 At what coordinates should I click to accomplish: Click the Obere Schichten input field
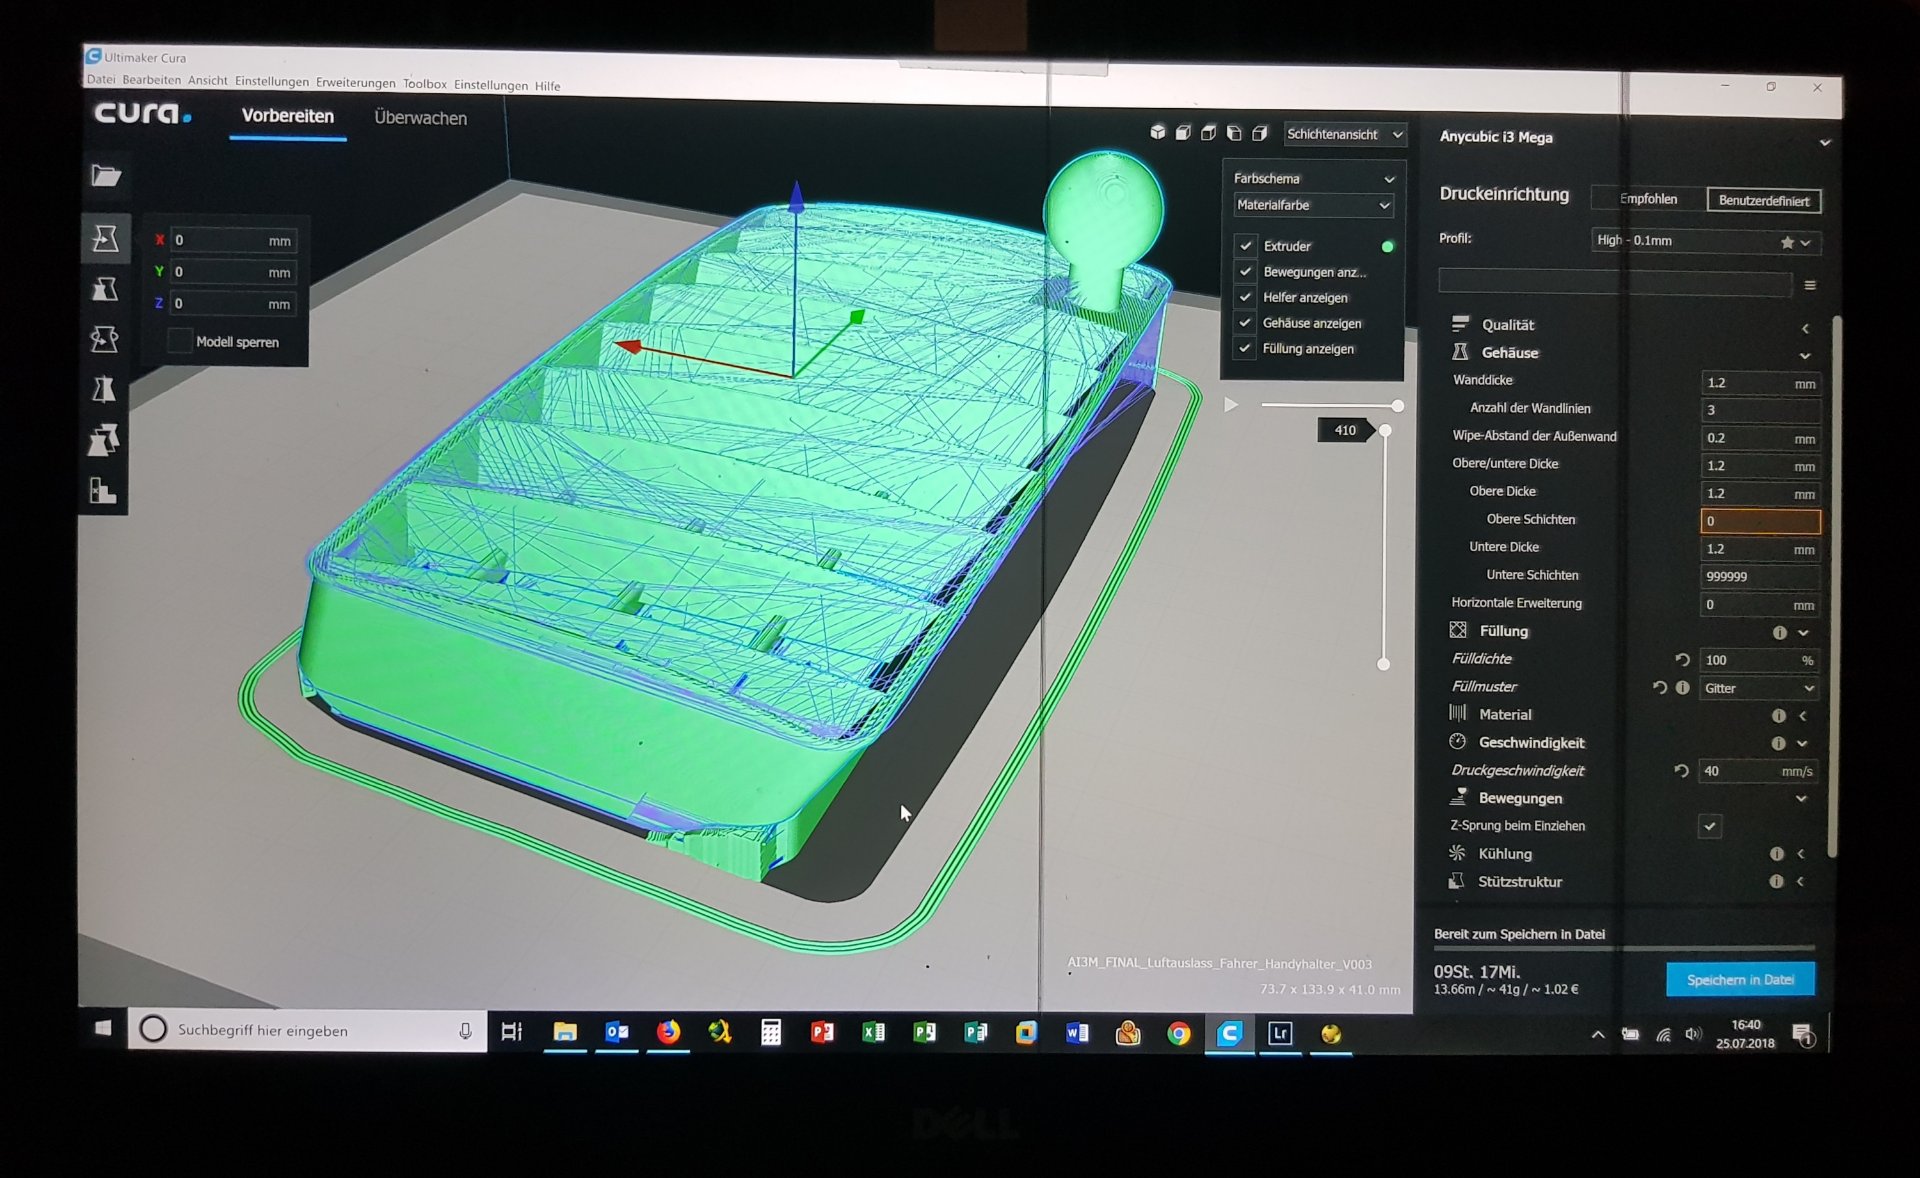point(1760,521)
